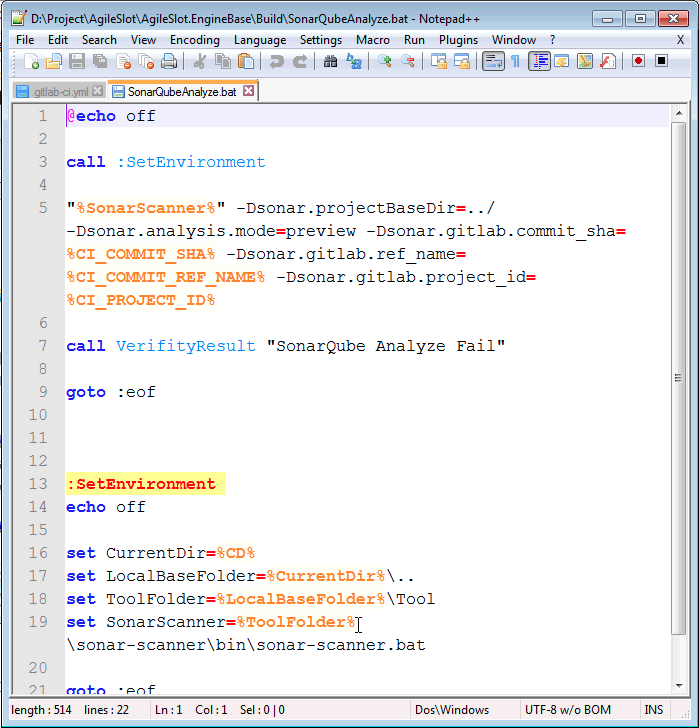Click the 'Ln : 1' status bar entry
699x728 pixels.
tap(168, 710)
